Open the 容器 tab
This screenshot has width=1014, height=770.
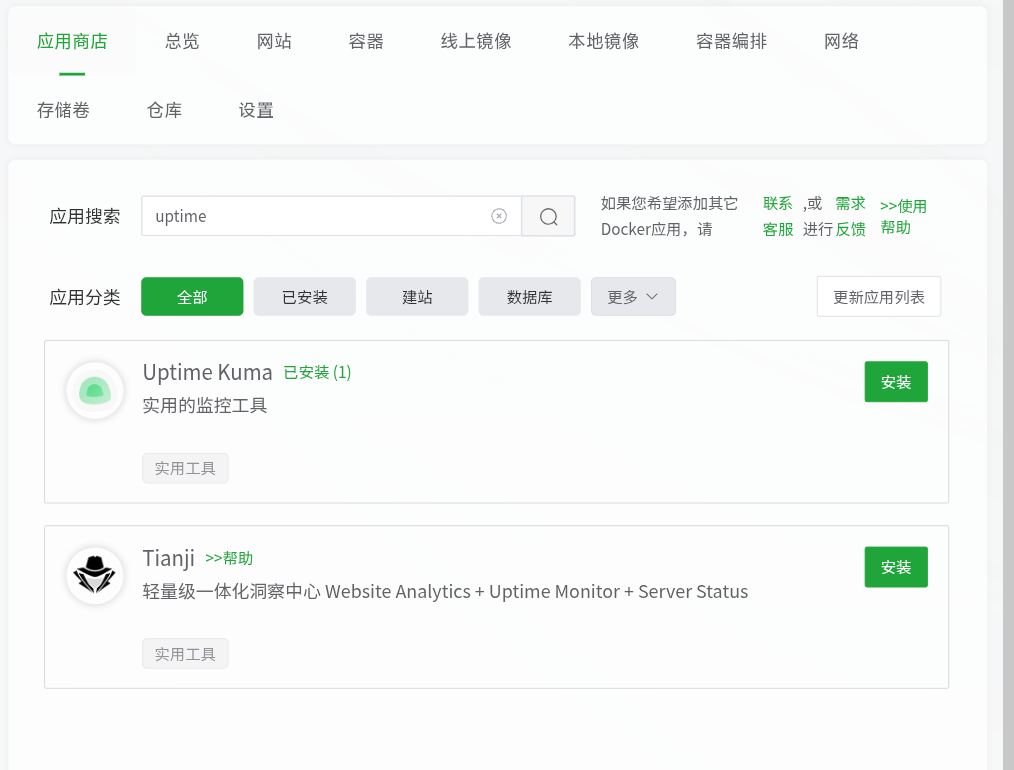pos(366,41)
